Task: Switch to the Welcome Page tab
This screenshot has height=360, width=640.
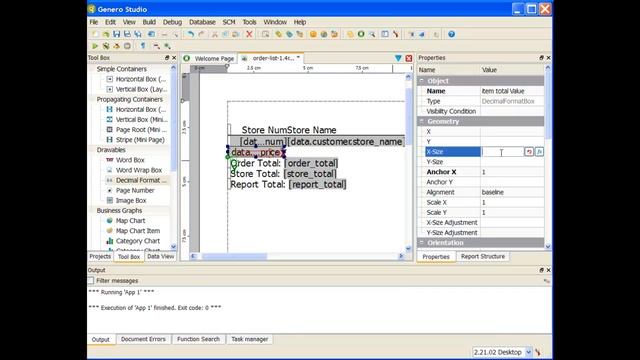Action: (x=209, y=58)
